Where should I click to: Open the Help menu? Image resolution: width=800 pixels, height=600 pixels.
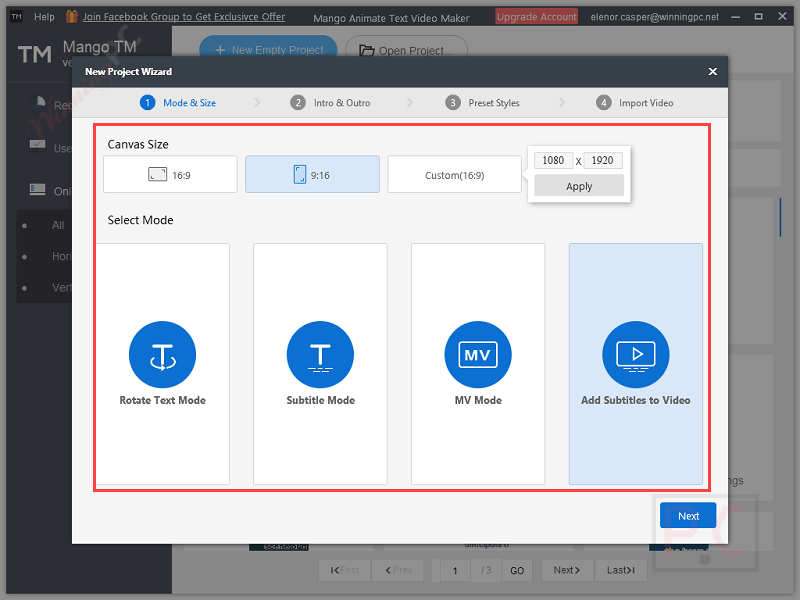click(44, 17)
